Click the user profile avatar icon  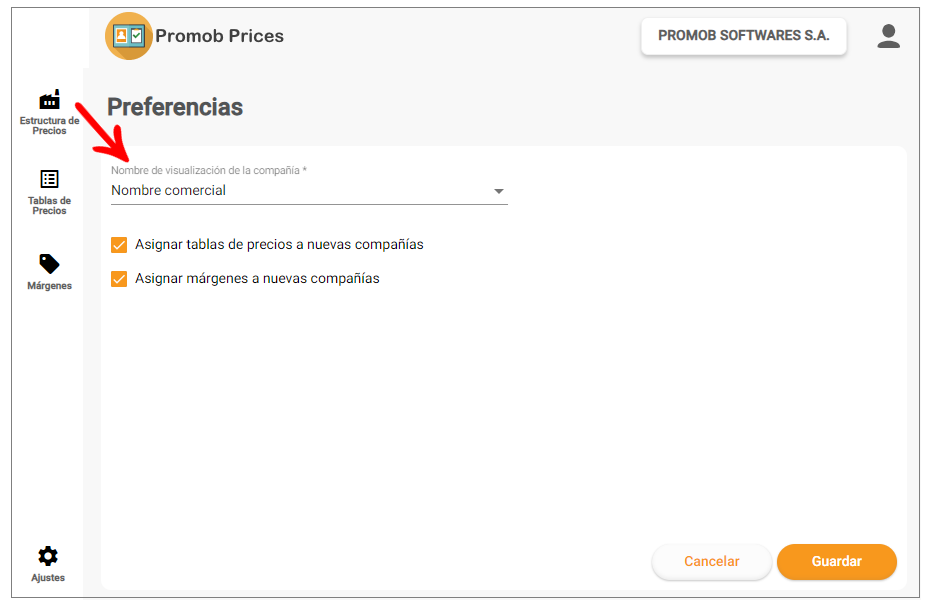click(x=888, y=36)
